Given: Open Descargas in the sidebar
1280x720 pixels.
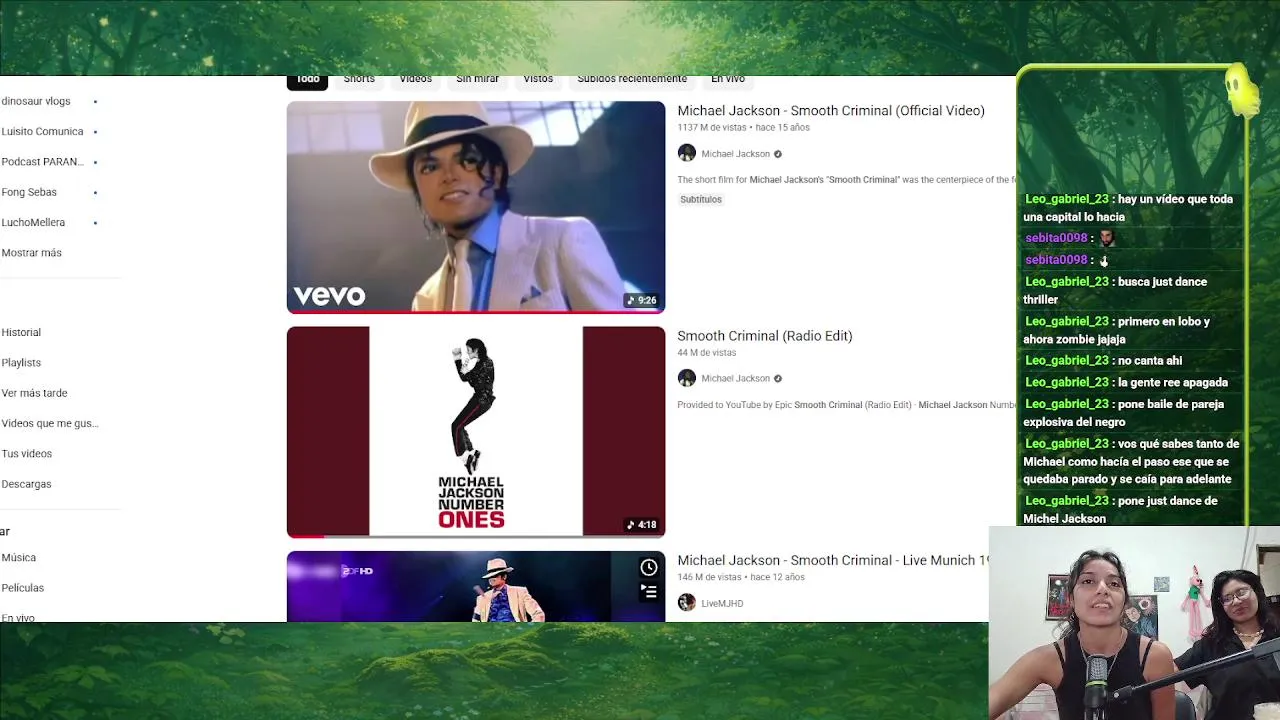Looking at the screenshot, I should [26, 484].
